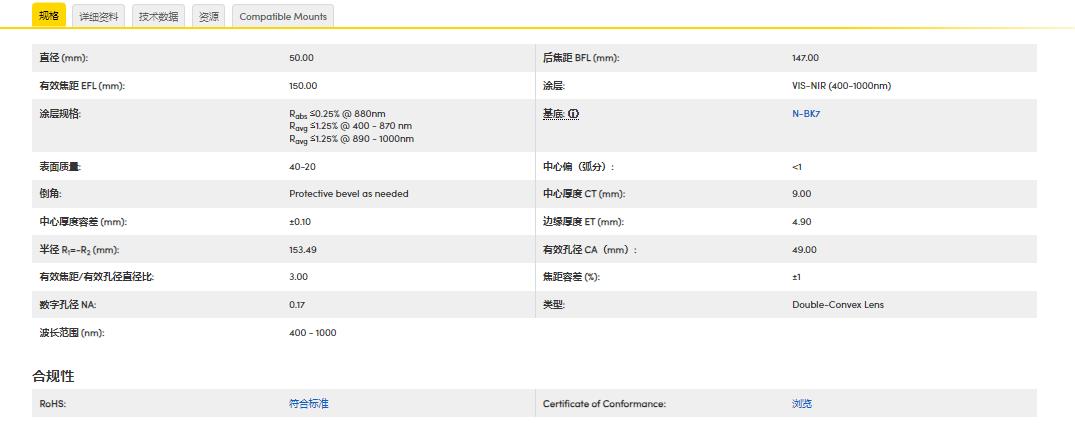The width and height of the screenshot is (1075, 442).
Task: Click the 后焦距 BFL value 147.00
Action: click(805, 58)
